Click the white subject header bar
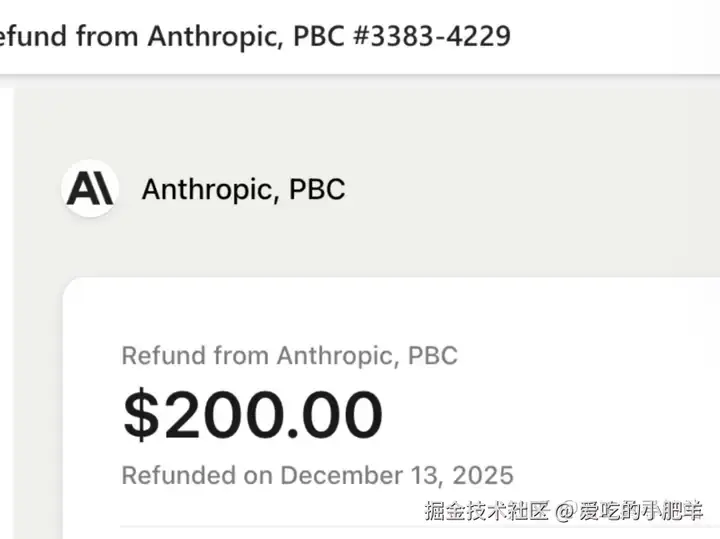 [620, 36]
